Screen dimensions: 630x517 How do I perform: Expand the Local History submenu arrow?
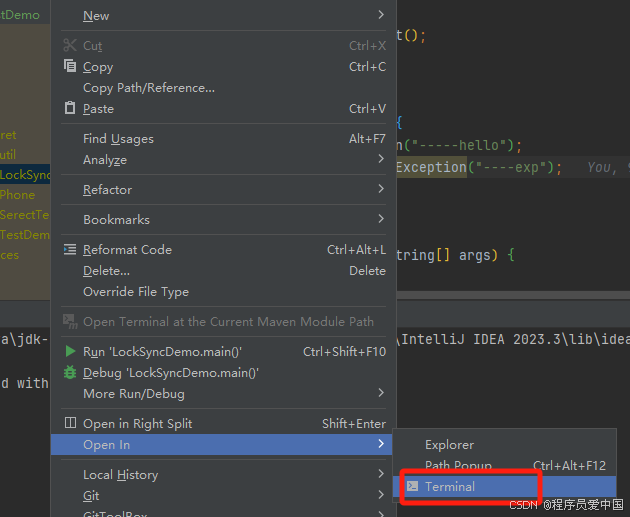pos(381,474)
